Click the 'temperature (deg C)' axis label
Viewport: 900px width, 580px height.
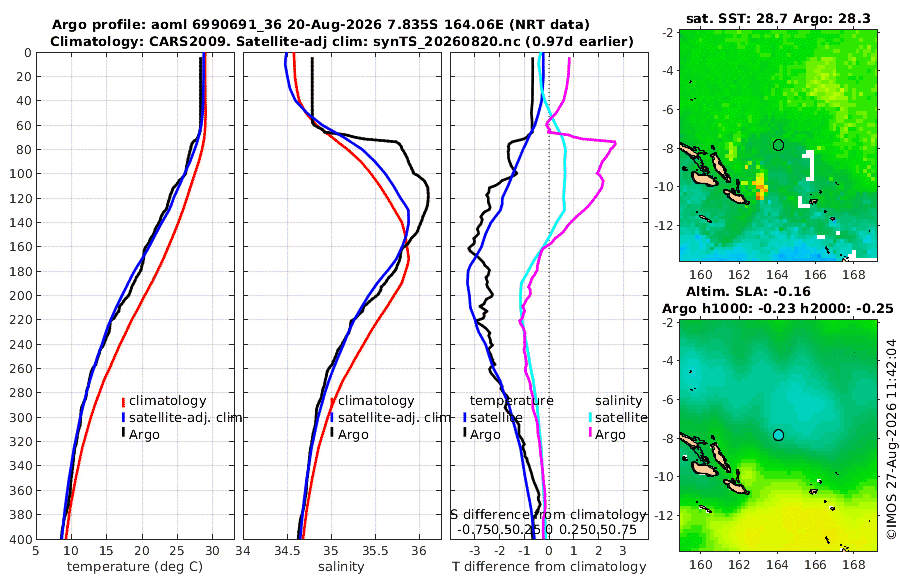click(135, 566)
